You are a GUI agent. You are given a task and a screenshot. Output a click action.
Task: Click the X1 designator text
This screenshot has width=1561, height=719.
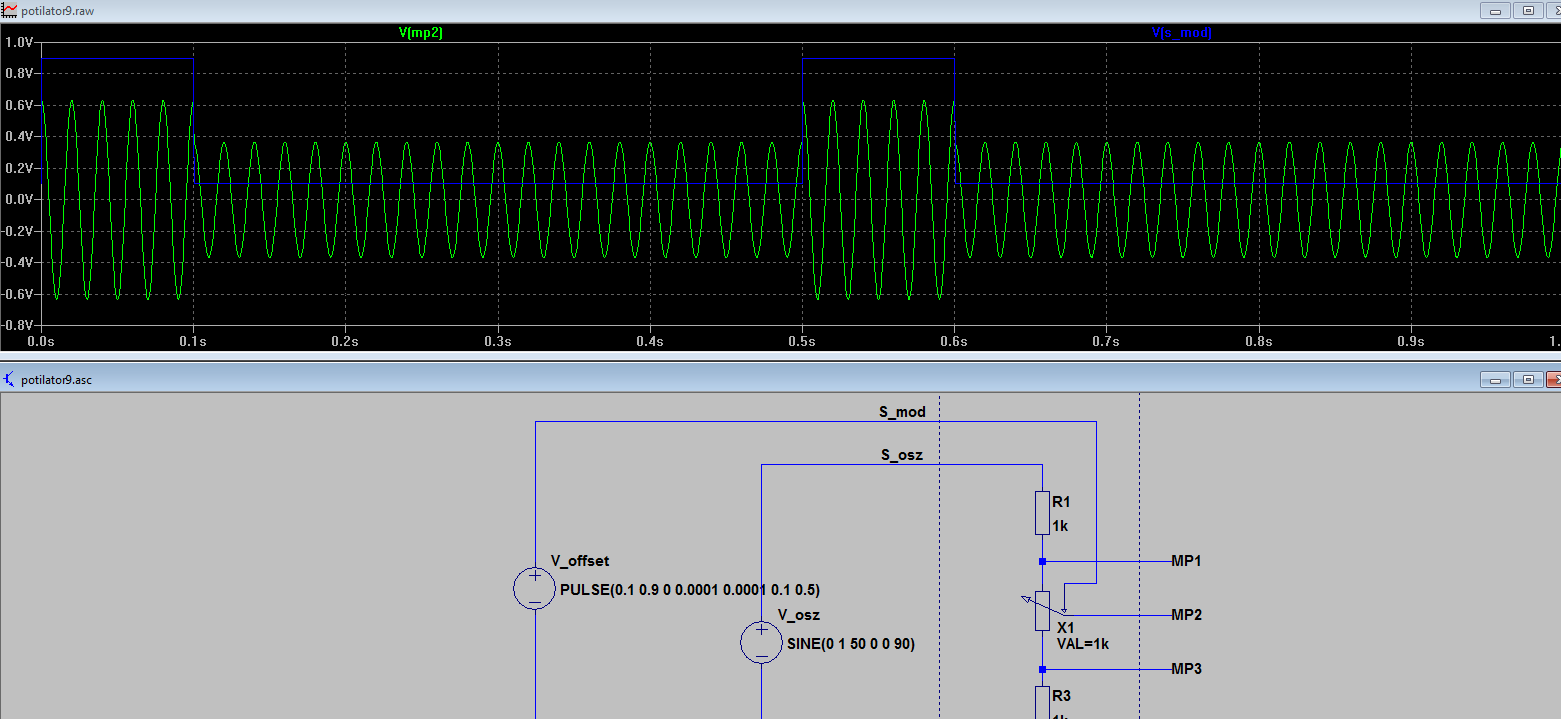tap(1065, 627)
